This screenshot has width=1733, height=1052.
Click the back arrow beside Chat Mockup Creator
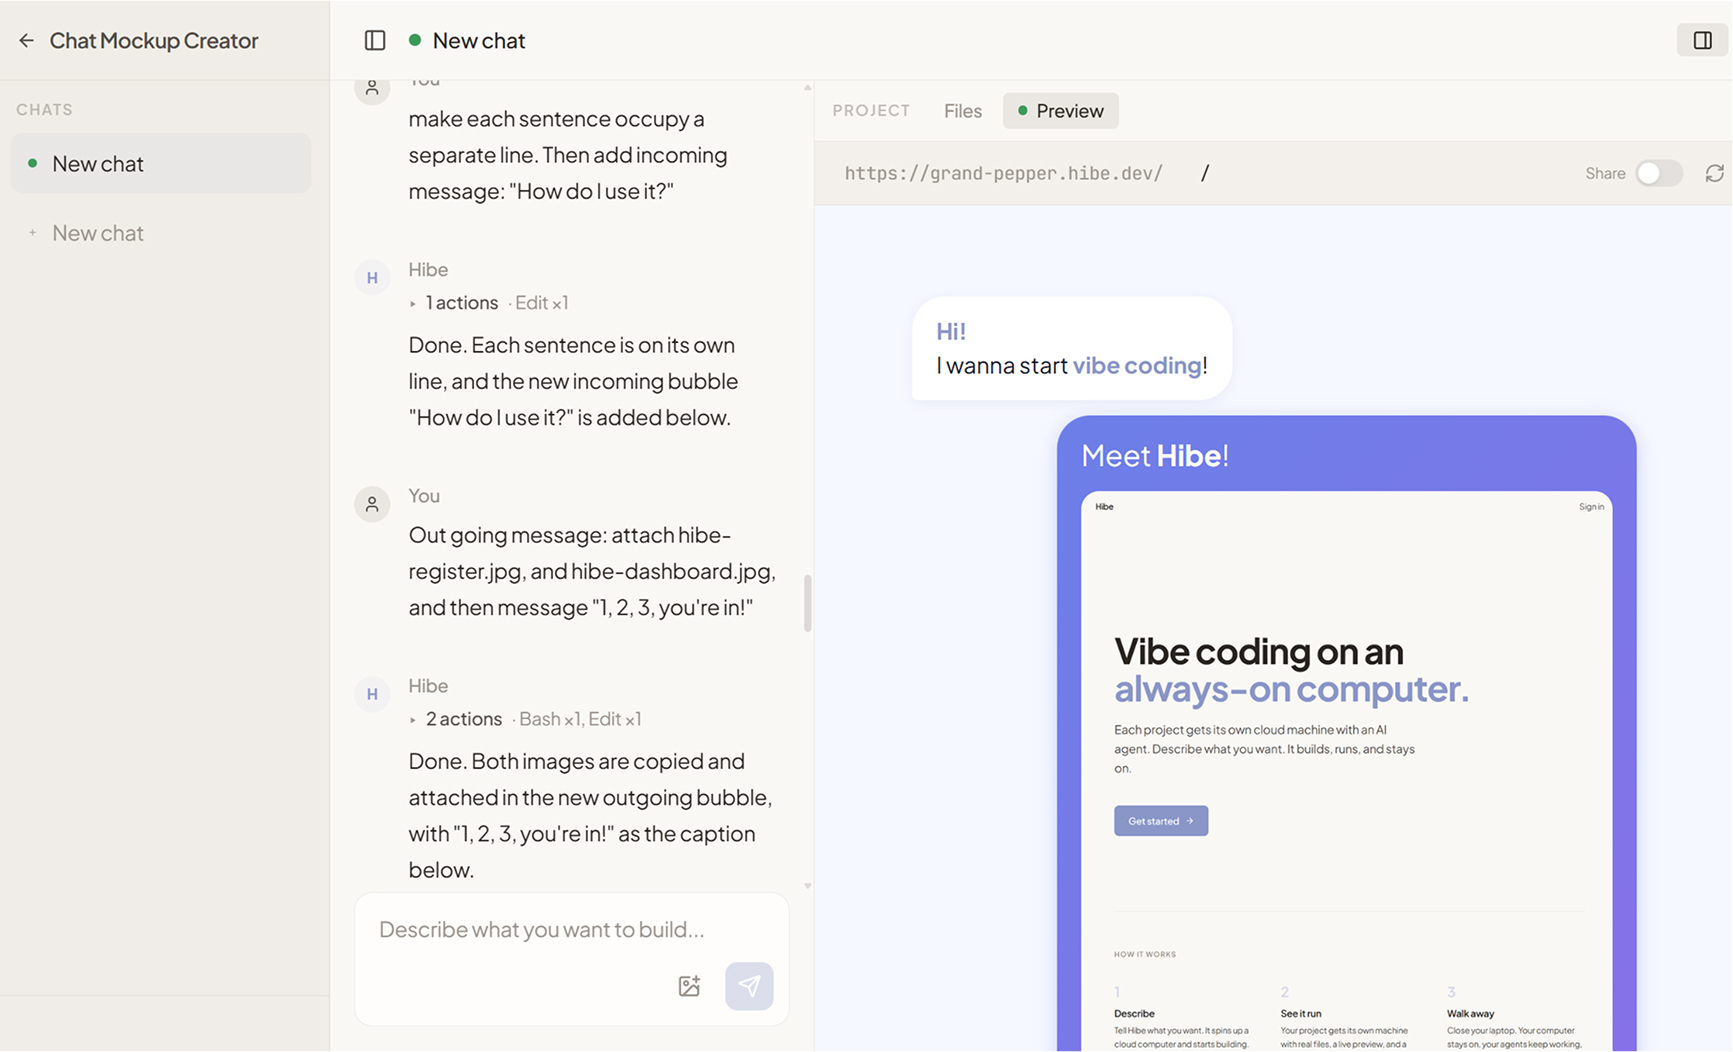pos(26,40)
